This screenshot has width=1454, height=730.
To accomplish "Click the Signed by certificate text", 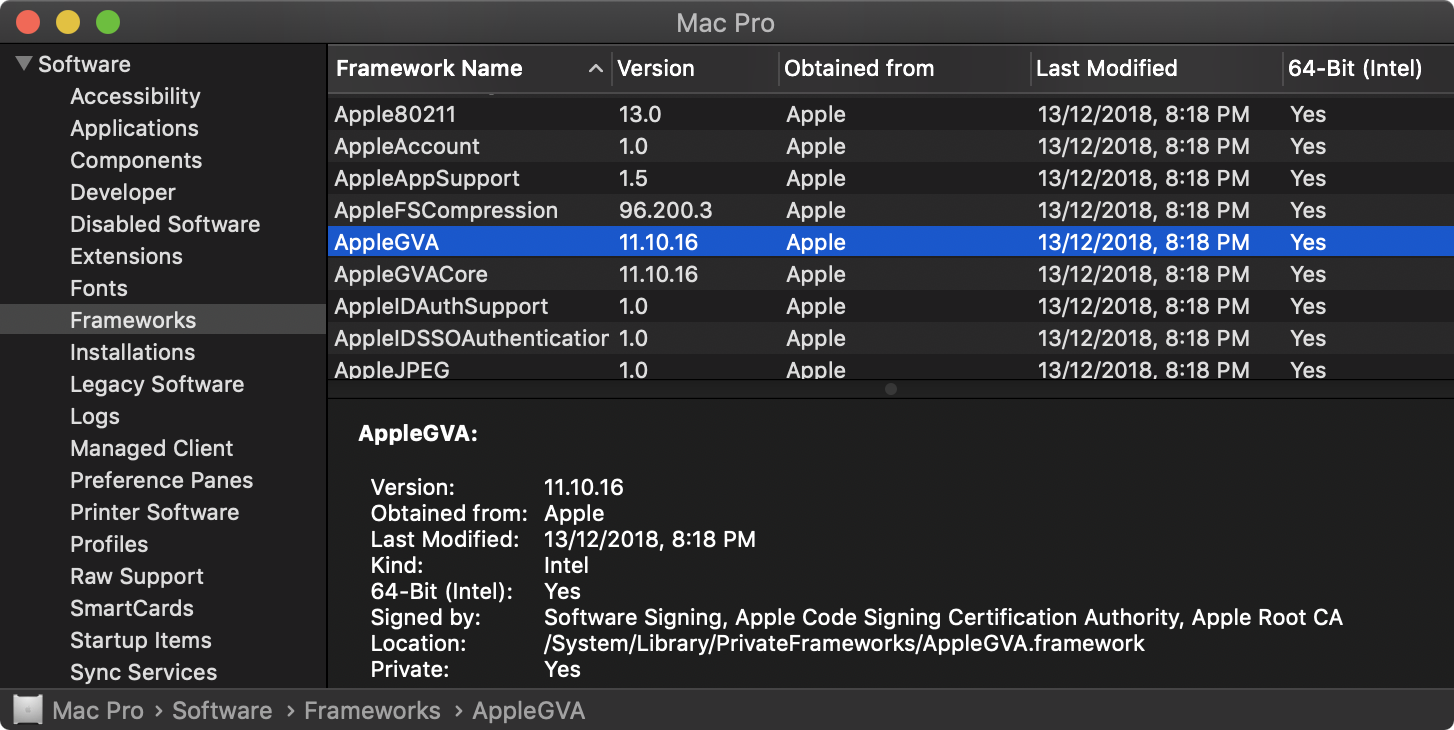I will (943, 617).
